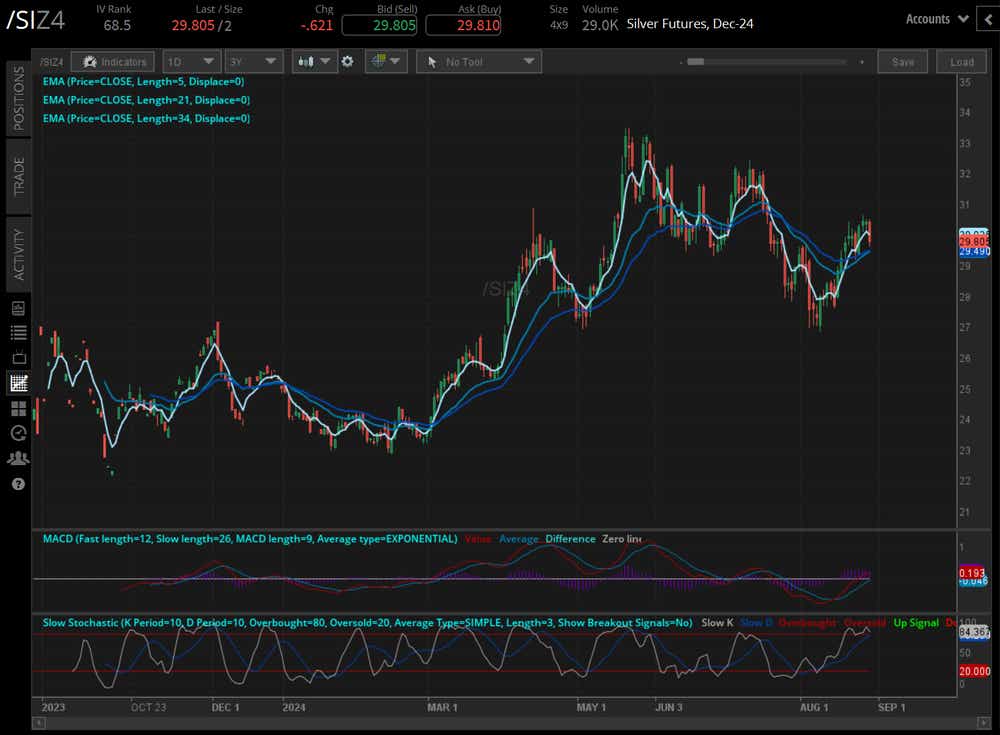
Task: Click the scanner list icon in the sidebar
Action: [x=17, y=333]
